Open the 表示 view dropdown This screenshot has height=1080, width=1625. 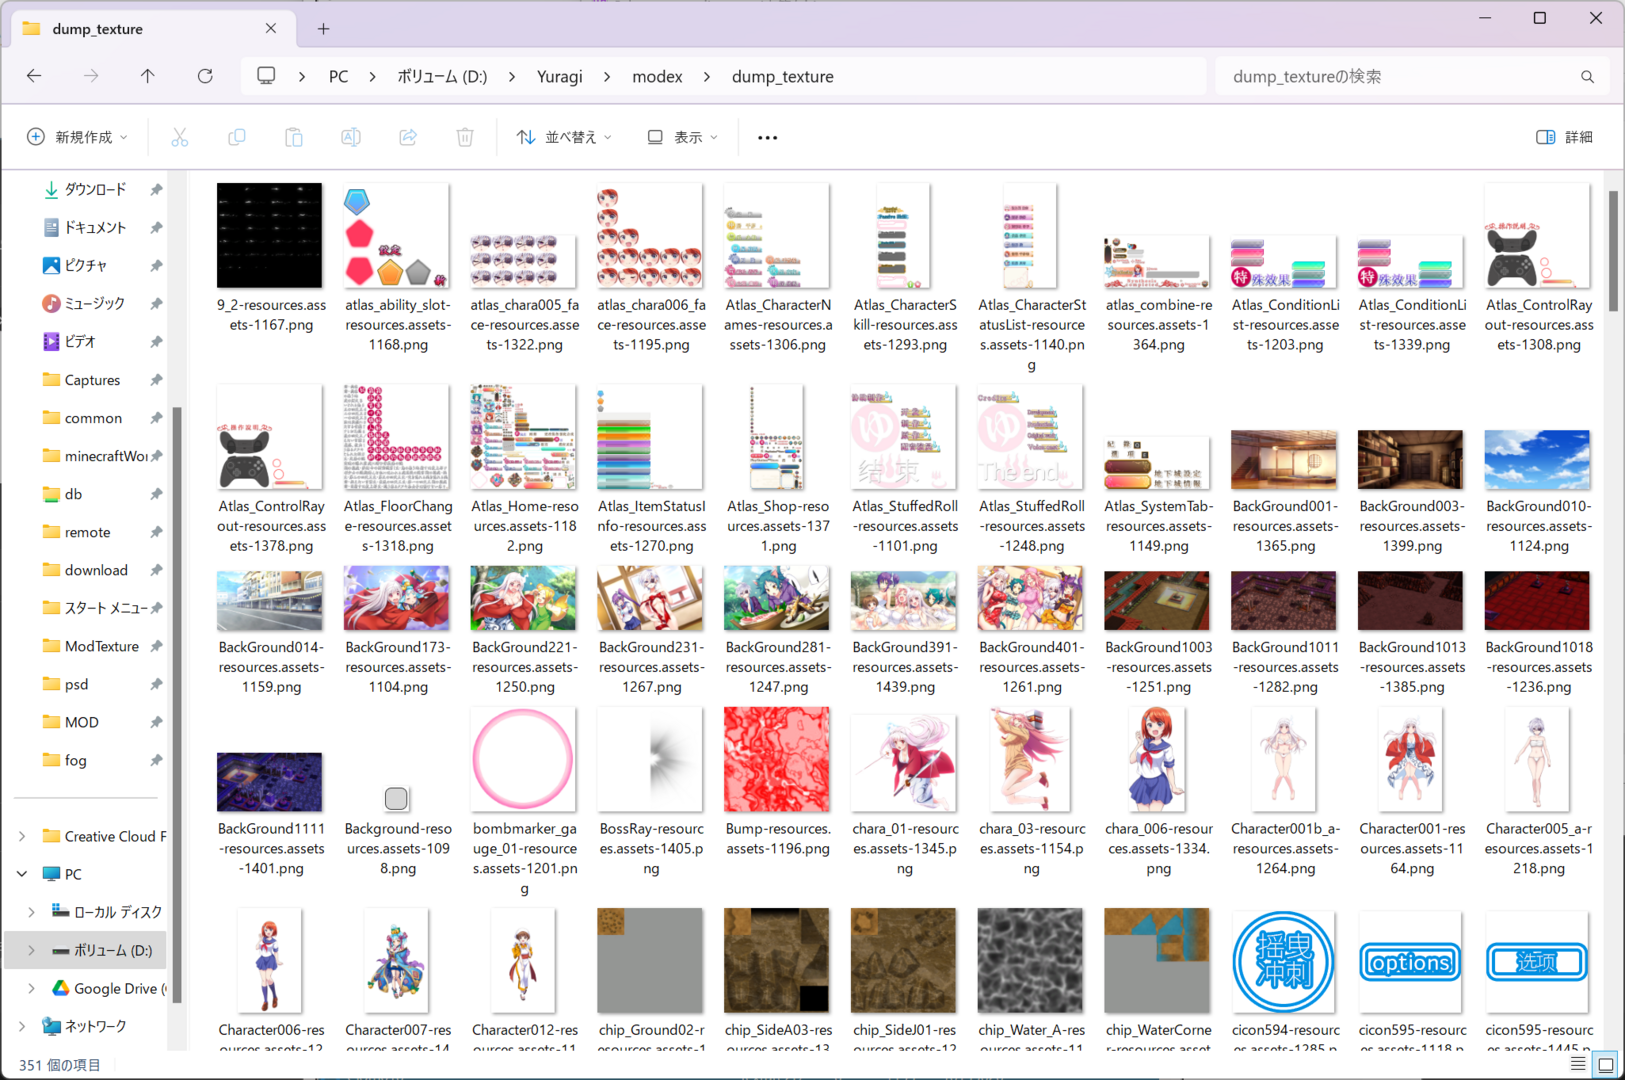pyautogui.click(x=683, y=137)
